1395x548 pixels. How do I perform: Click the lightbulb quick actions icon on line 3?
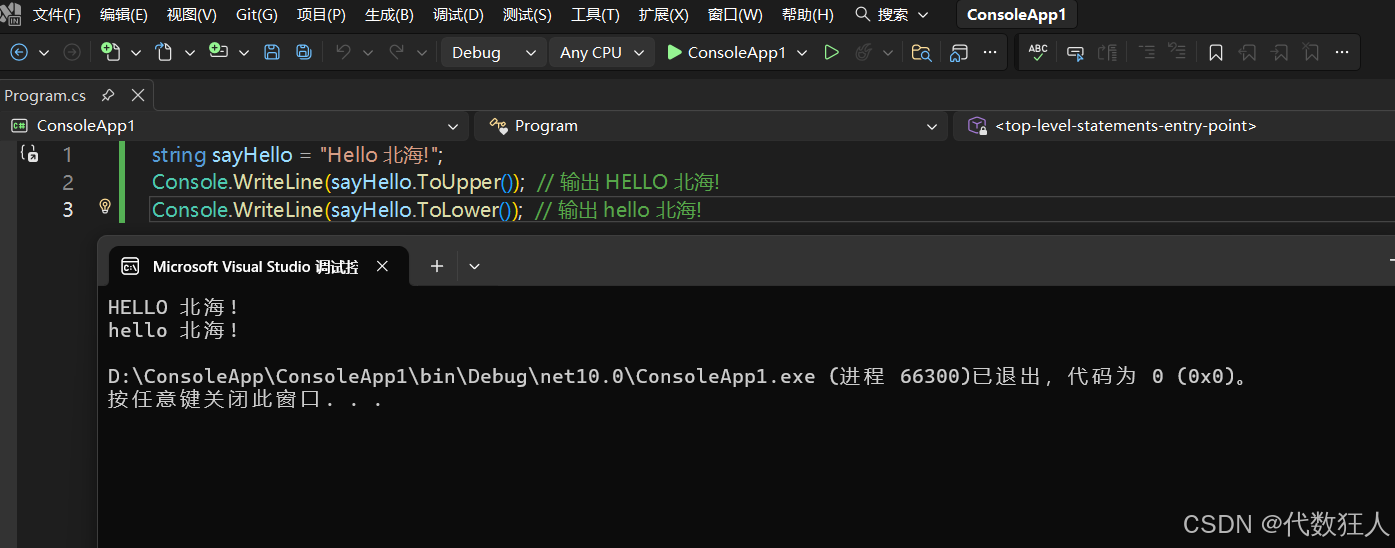[x=105, y=207]
